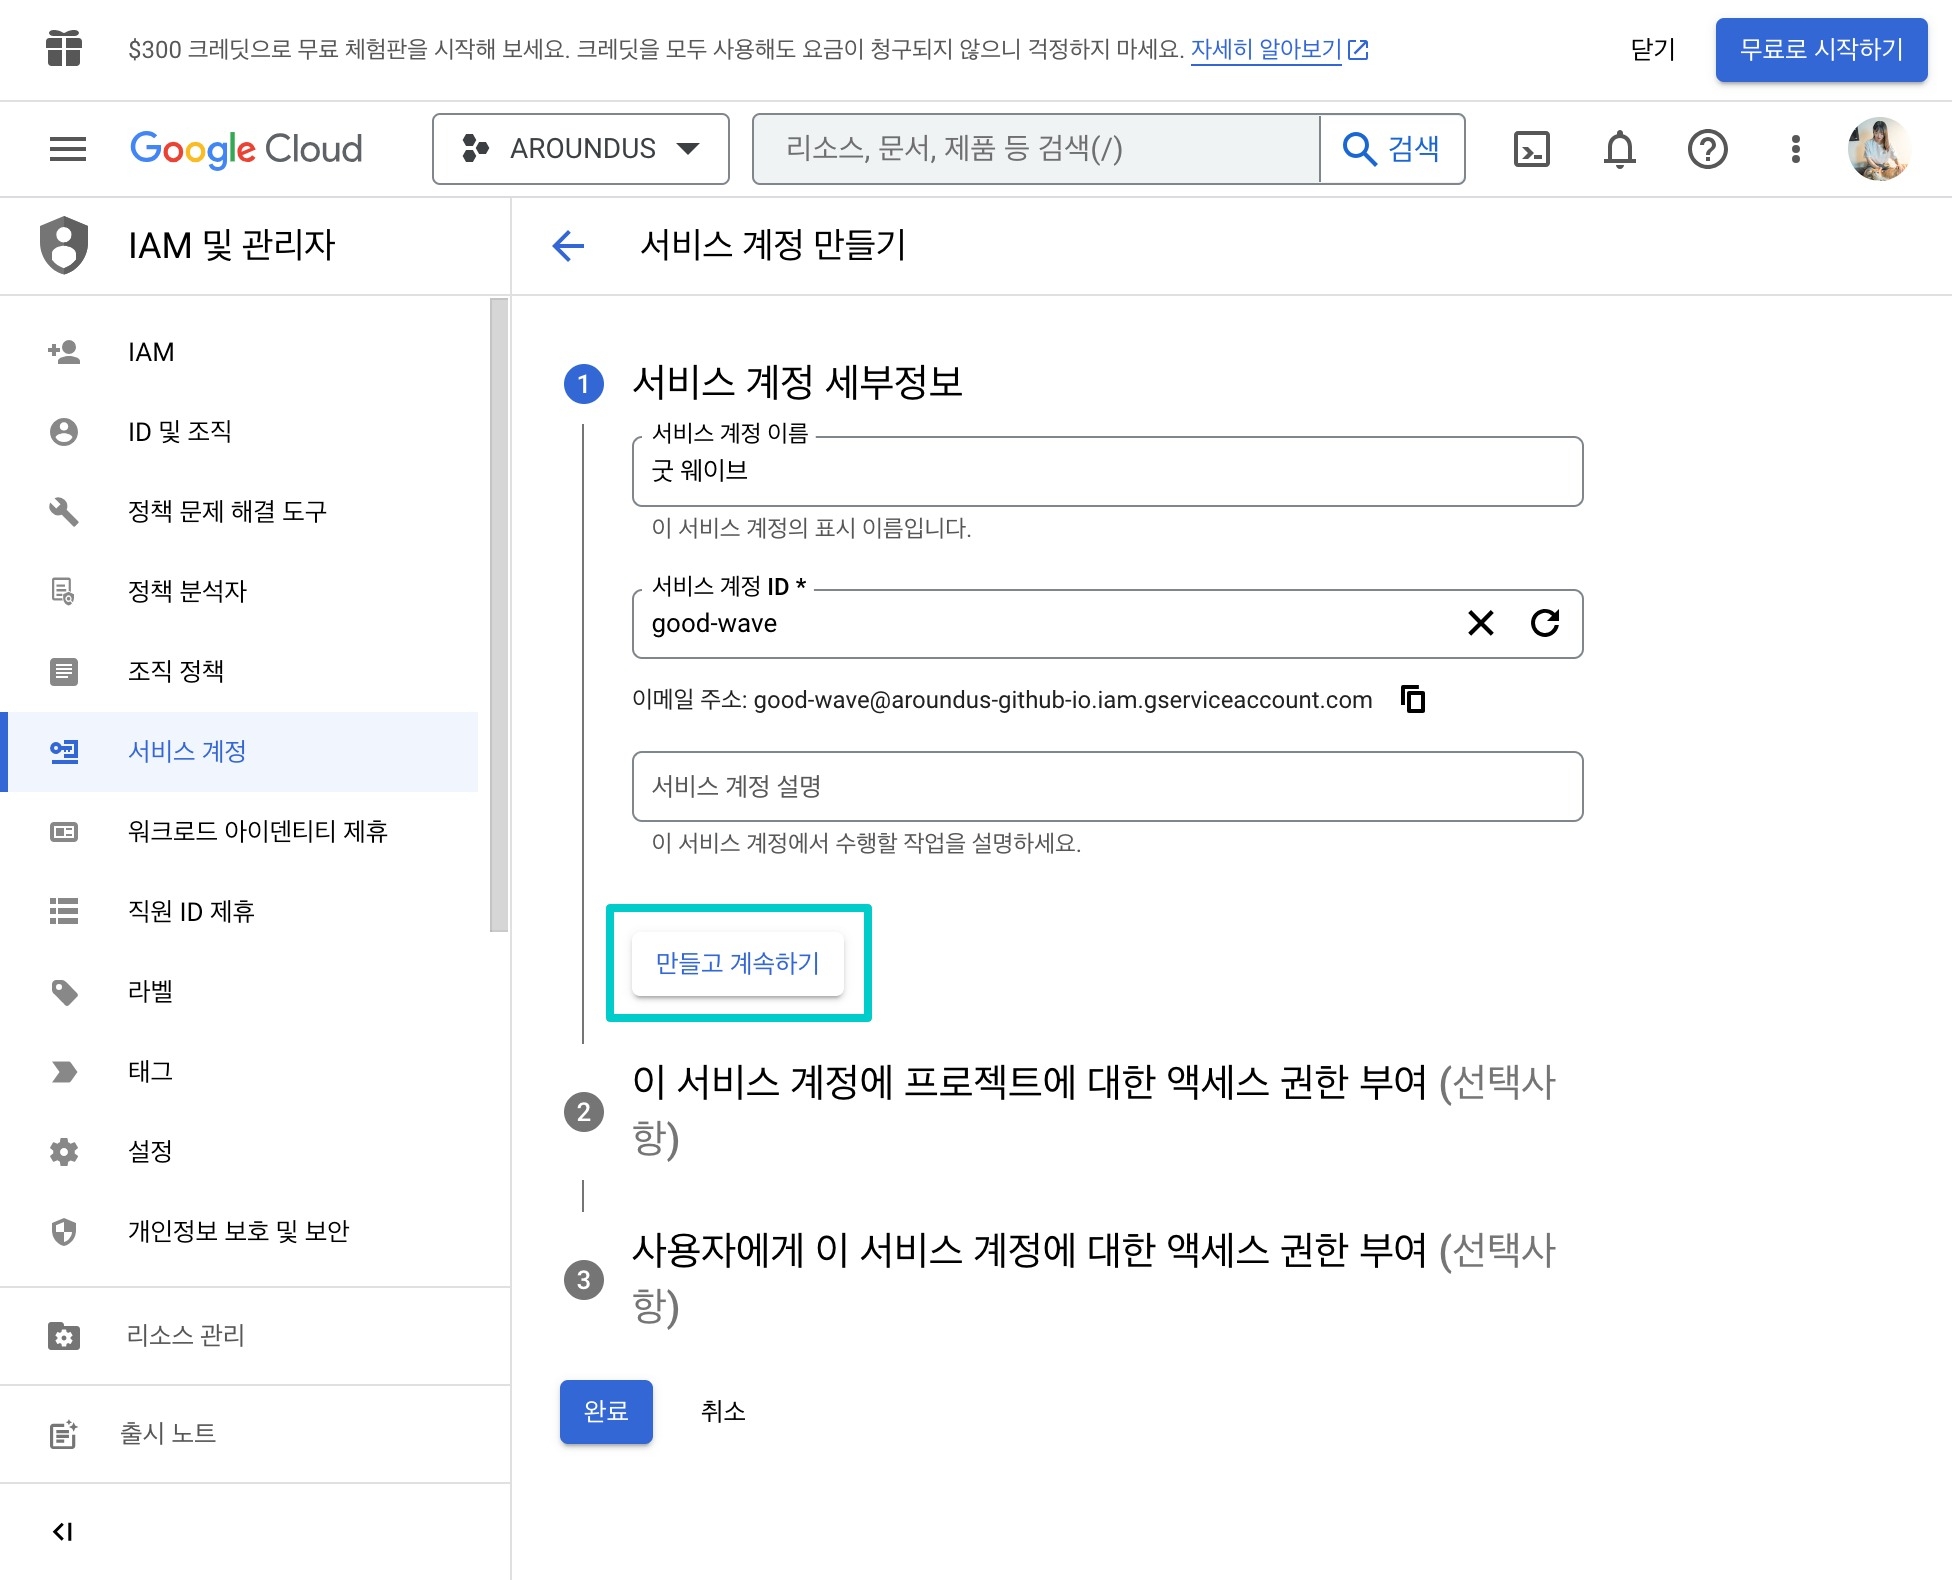Open the AROUNDUS project selector dropdown
The width and height of the screenshot is (1952, 1580).
pyautogui.click(x=580, y=149)
